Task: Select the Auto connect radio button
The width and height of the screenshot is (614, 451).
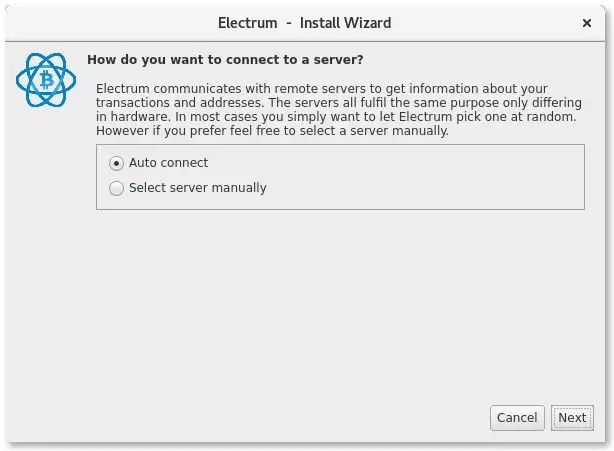Action: click(x=117, y=163)
